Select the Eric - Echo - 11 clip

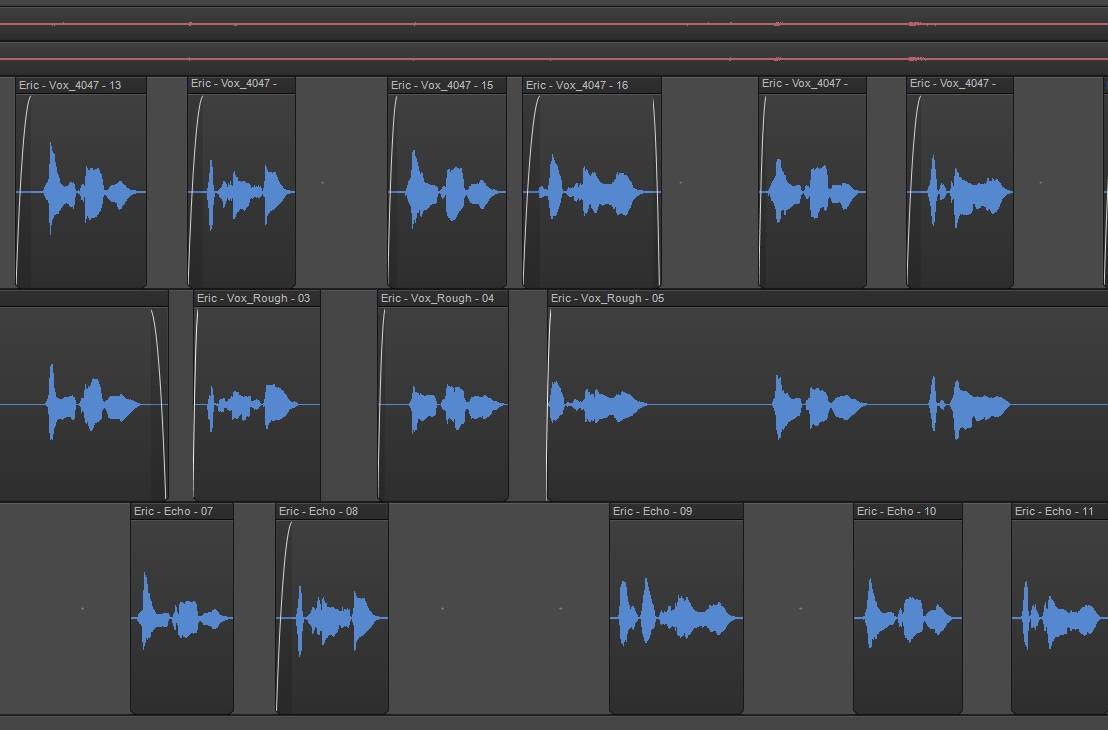[1060, 608]
